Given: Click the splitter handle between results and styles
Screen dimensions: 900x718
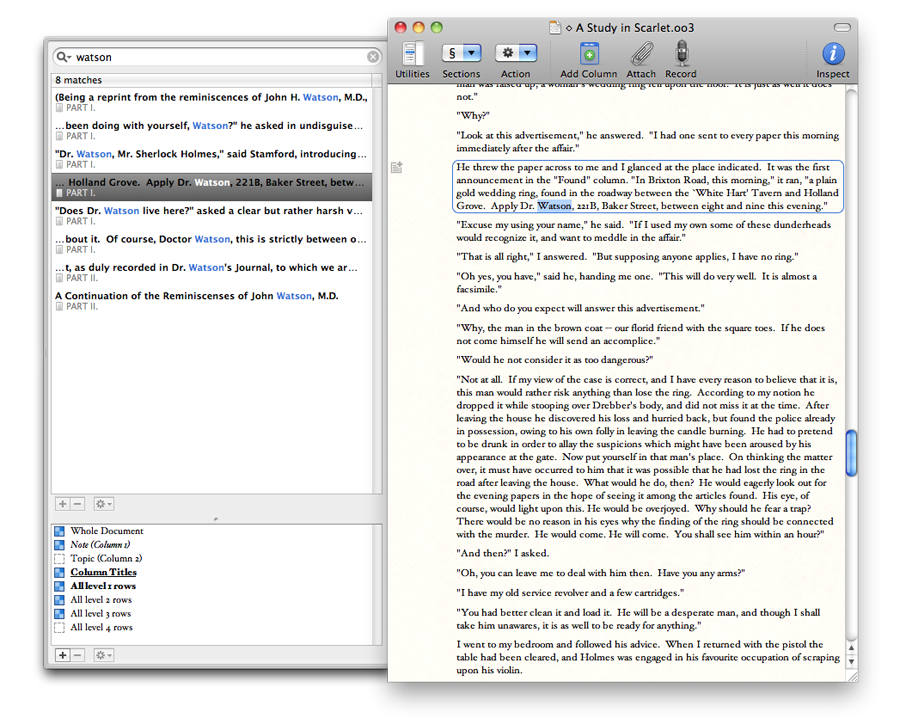Looking at the screenshot, I should (x=216, y=518).
